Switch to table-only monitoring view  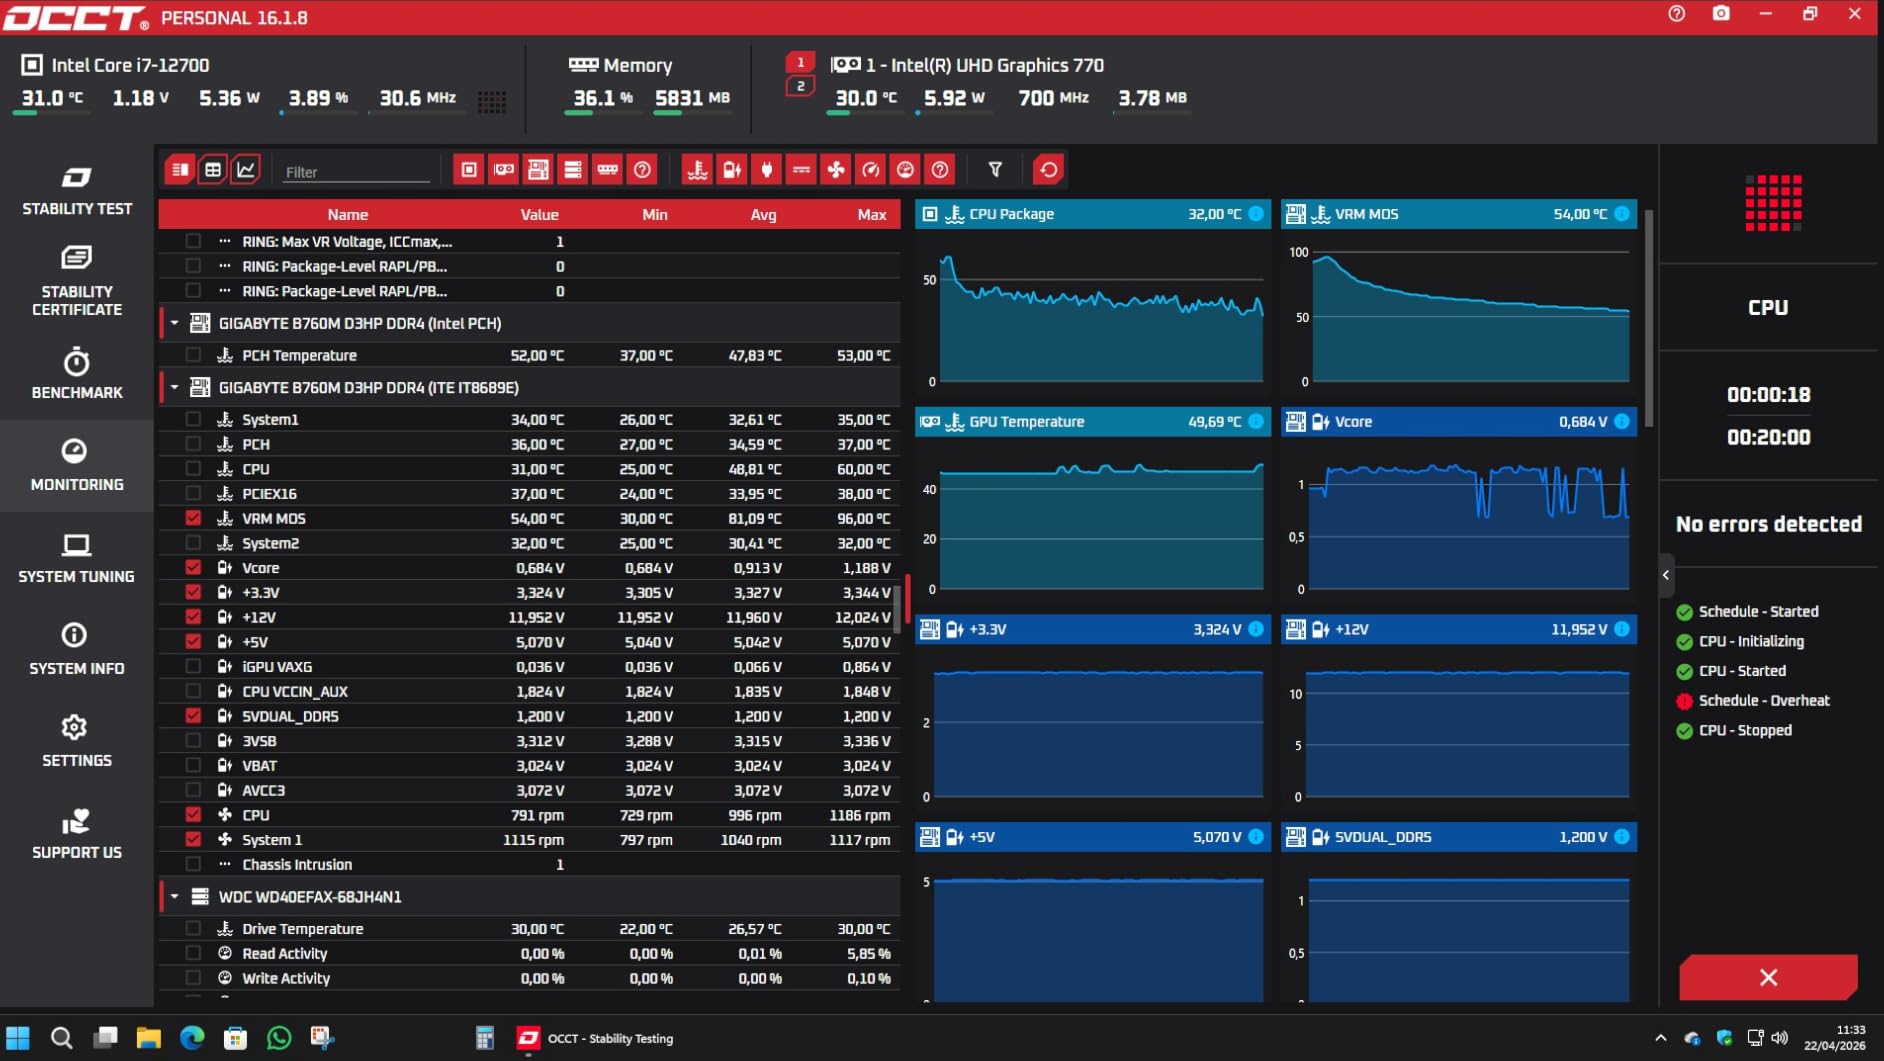pyautogui.click(x=213, y=170)
